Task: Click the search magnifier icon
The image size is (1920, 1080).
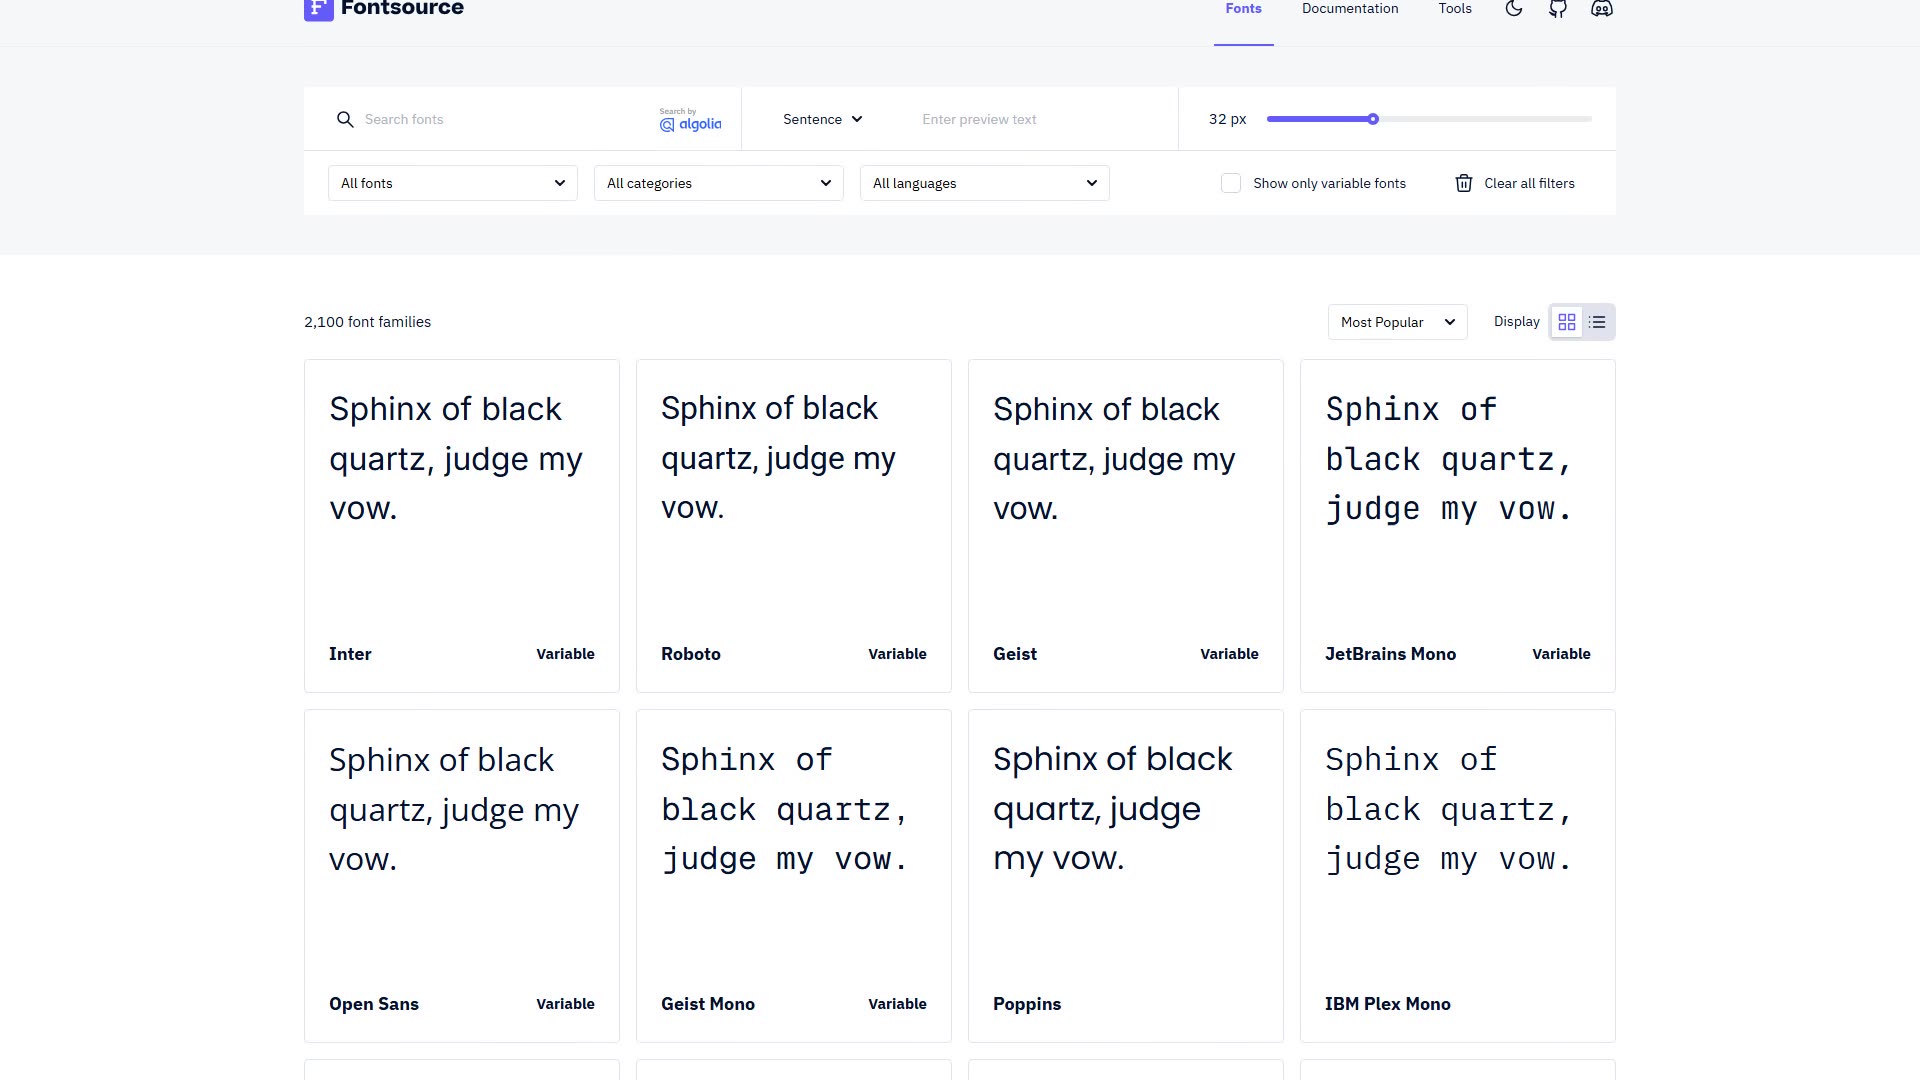Action: [x=345, y=119]
